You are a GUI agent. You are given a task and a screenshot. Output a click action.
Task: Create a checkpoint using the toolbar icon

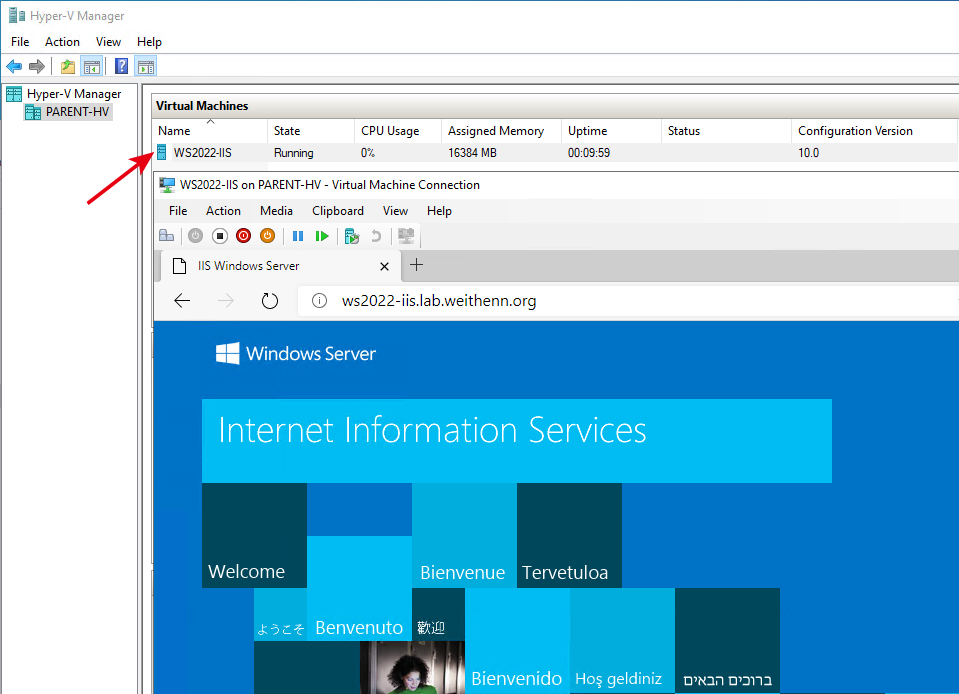pos(352,236)
